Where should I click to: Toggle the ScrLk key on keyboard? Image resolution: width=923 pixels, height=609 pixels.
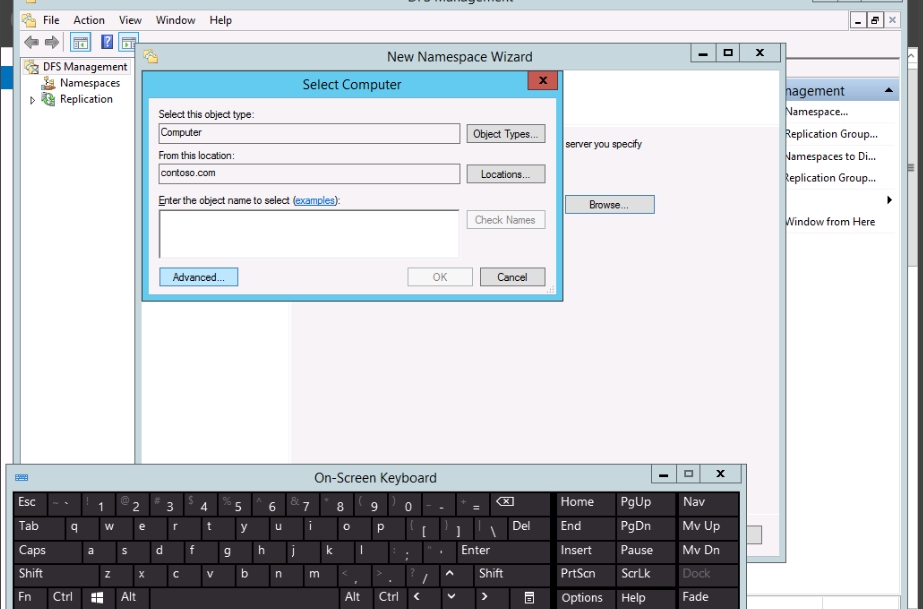click(646, 574)
